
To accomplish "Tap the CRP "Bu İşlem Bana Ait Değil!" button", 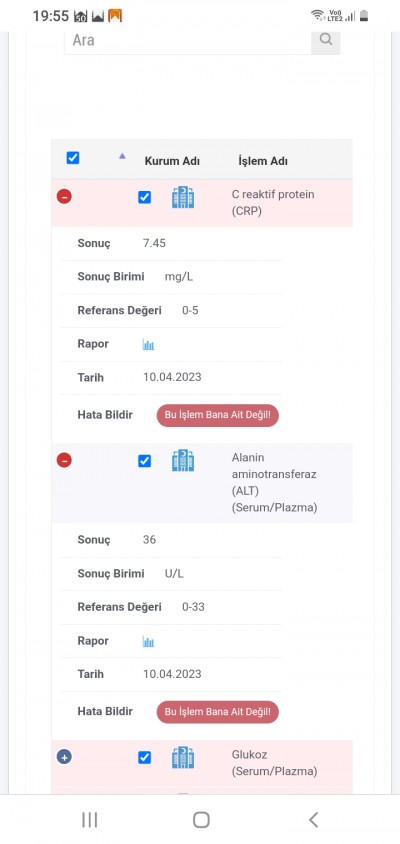I will pyautogui.click(x=217, y=416).
